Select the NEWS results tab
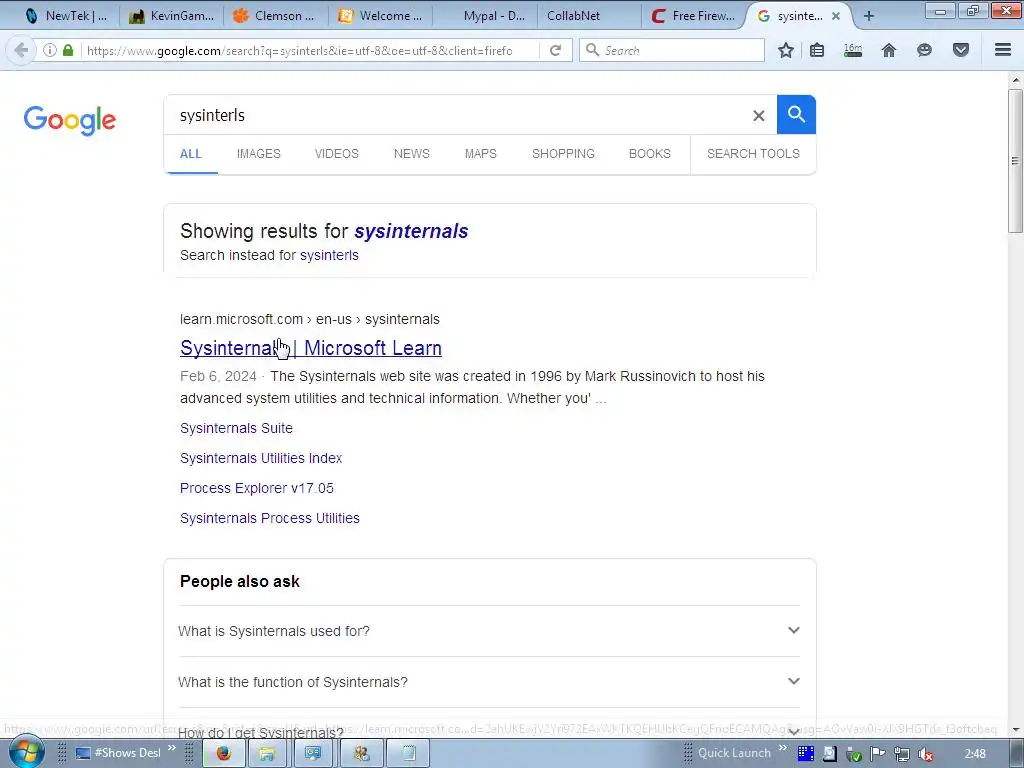The image size is (1024, 768). pos(411,154)
